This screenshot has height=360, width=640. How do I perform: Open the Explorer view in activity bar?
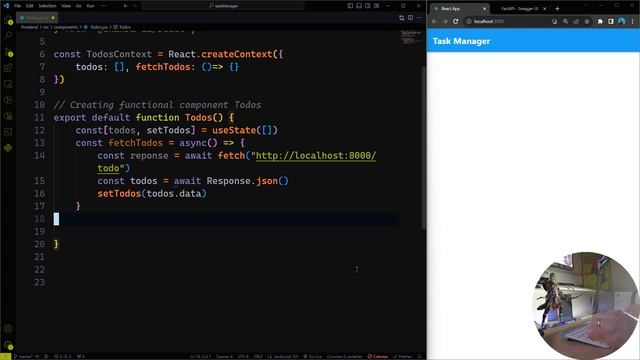[x=8, y=20]
